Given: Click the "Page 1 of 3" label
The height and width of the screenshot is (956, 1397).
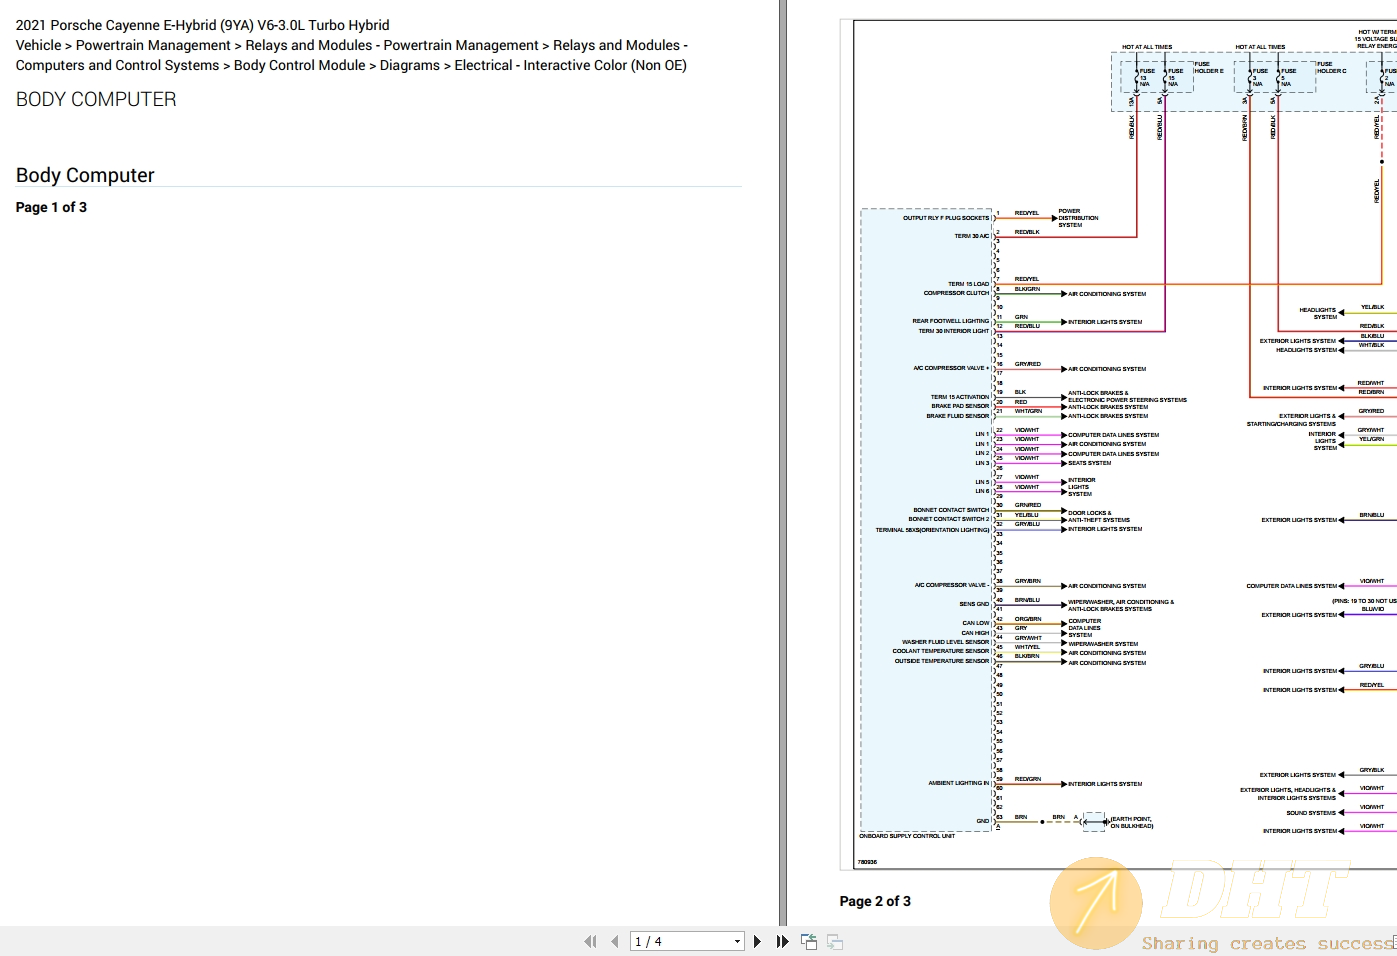Looking at the screenshot, I should click(51, 207).
